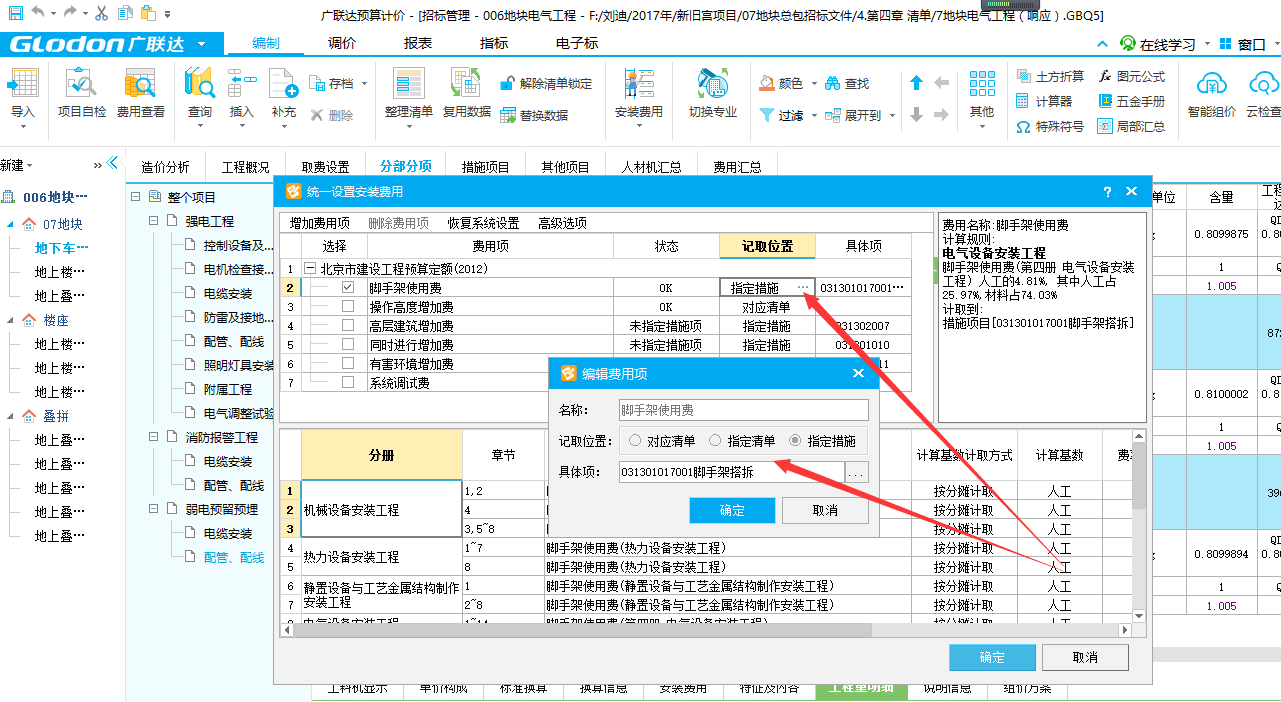
Task: Open 局部汇总 partial summary tool
Action: click(x=1132, y=127)
